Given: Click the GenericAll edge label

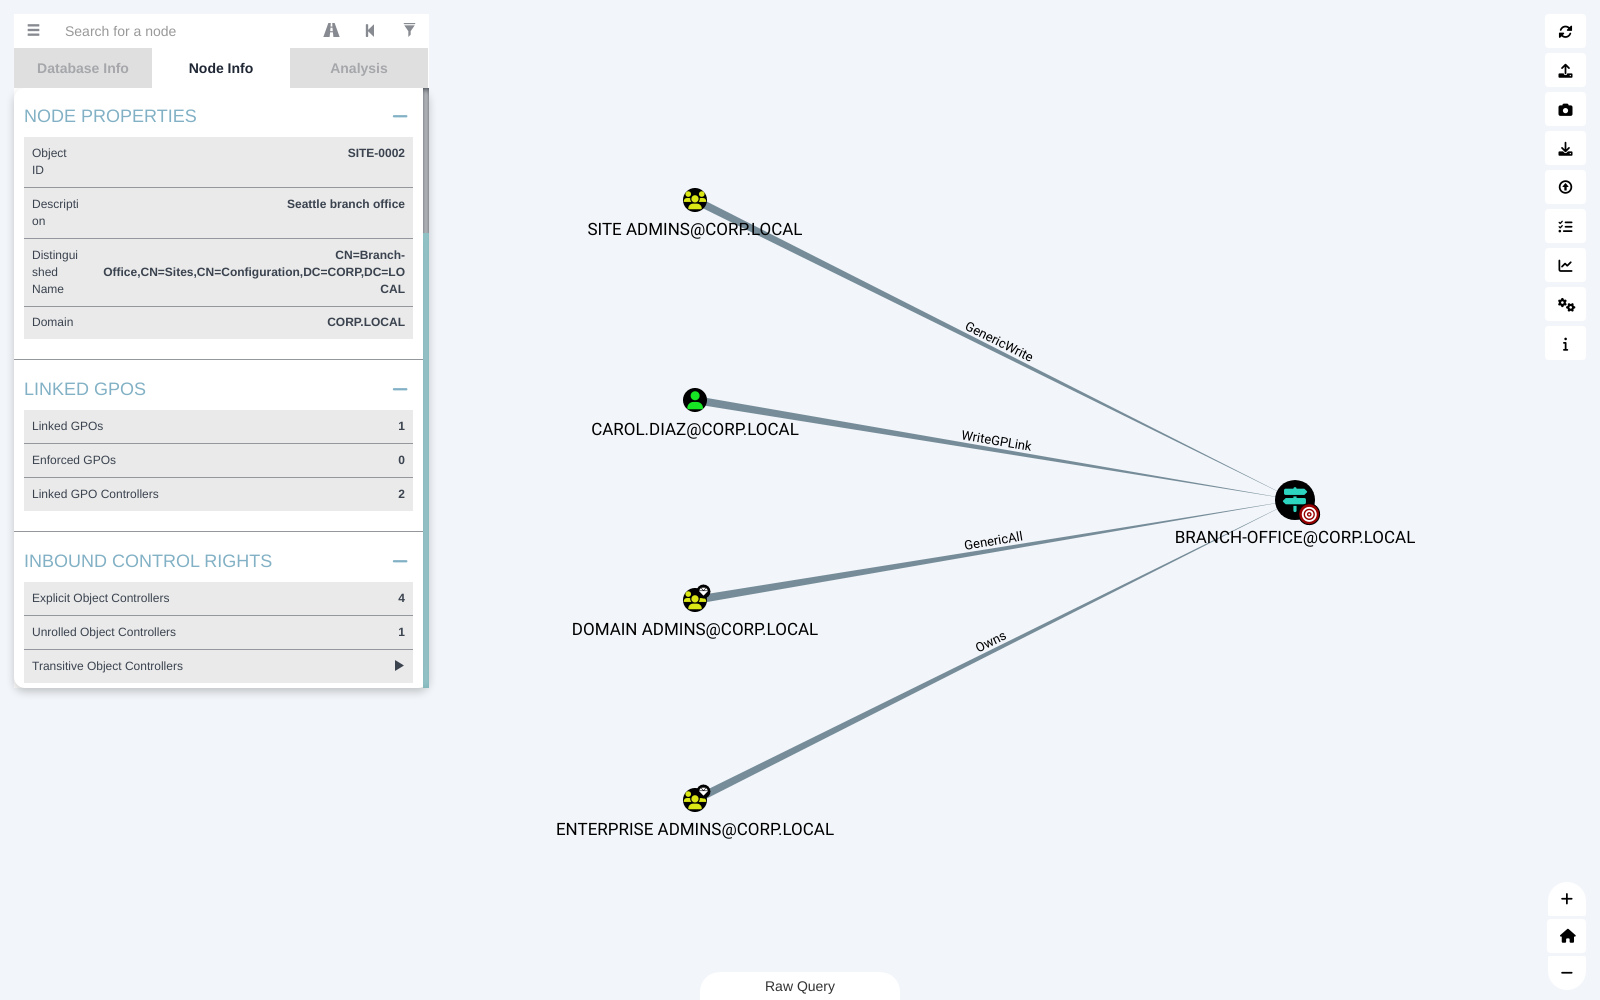Looking at the screenshot, I should point(993,541).
